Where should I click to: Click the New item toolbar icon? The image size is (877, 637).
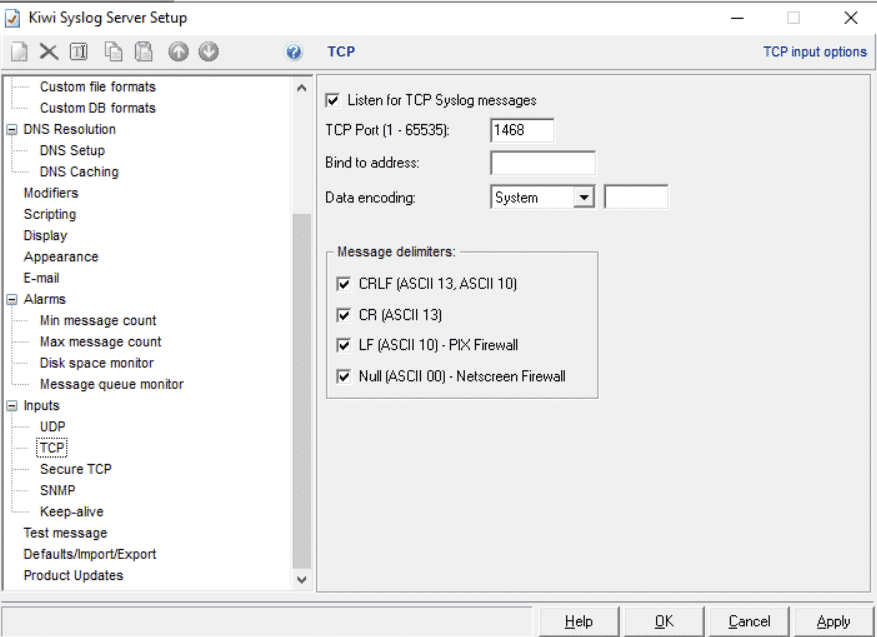[x=19, y=52]
